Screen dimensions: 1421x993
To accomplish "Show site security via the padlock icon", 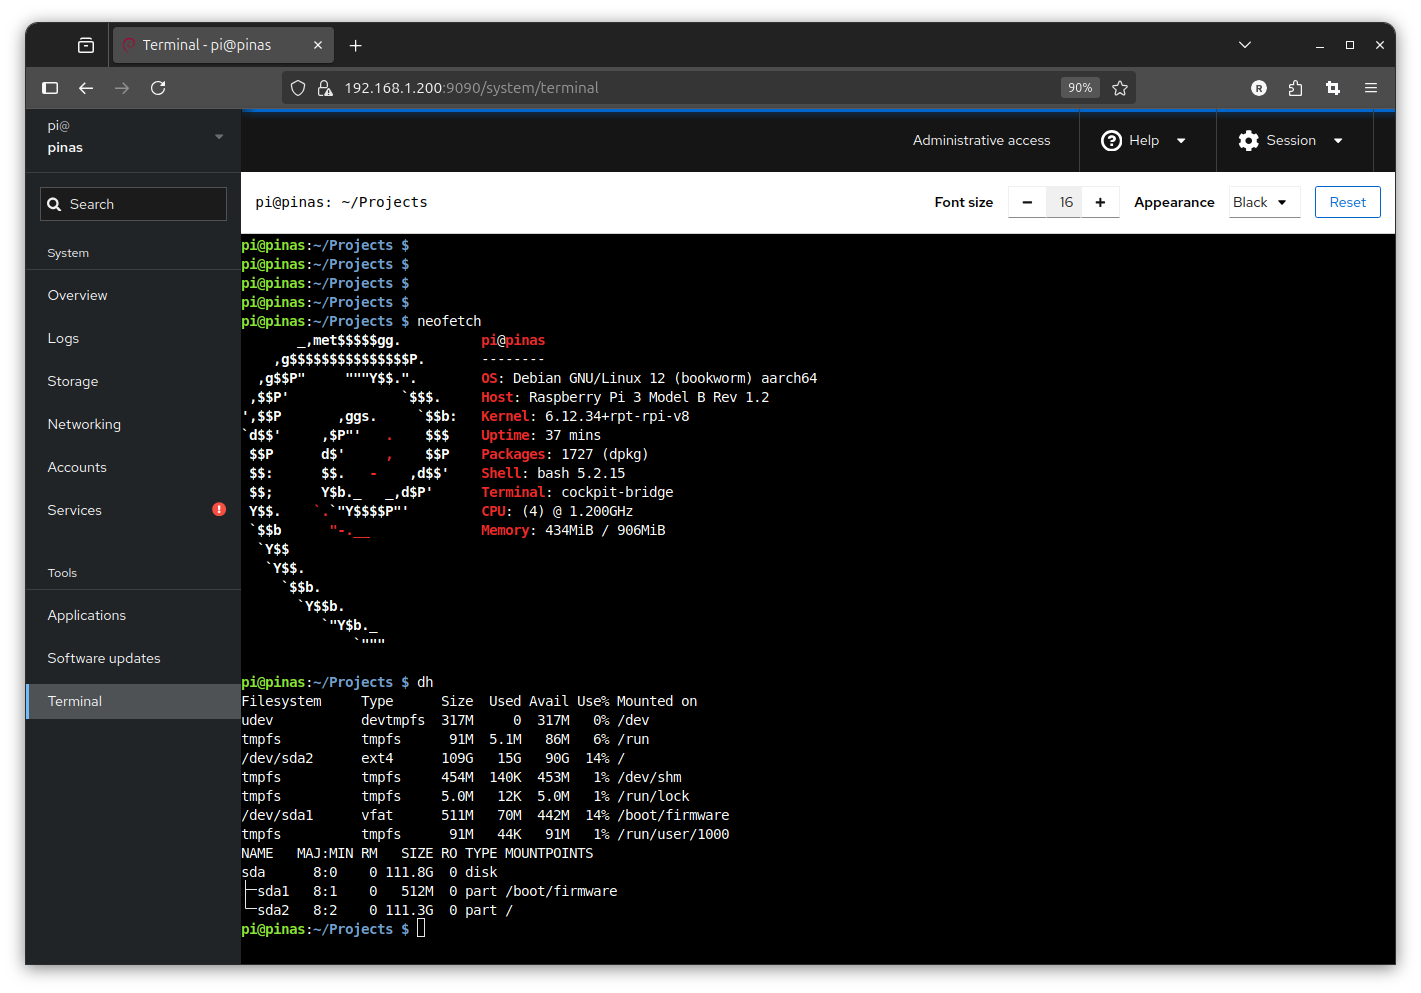I will coord(325,88).
